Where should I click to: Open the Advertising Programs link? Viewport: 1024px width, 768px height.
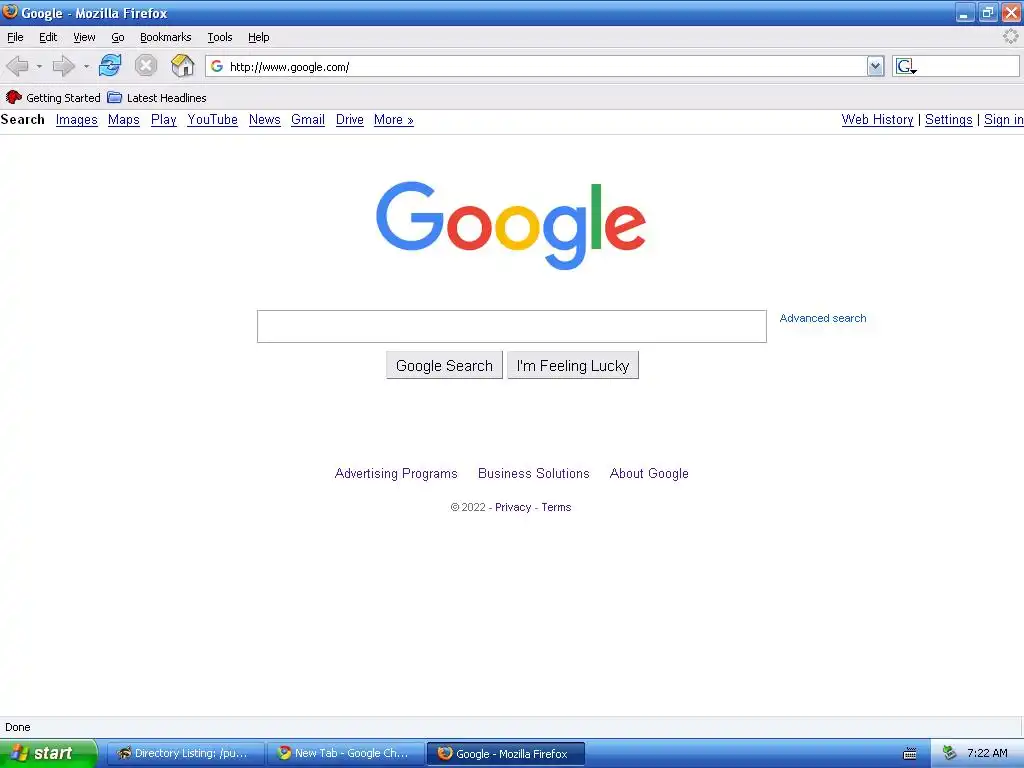(x=396, y=473)
